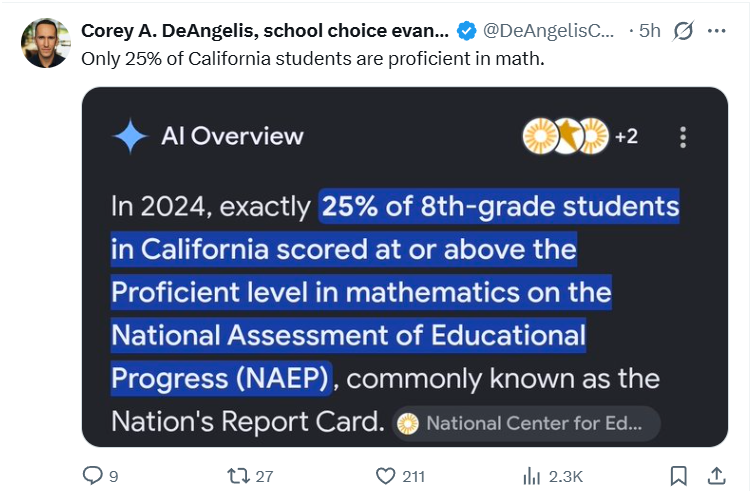The width and height of the screenshot is (752, 493).
Task: Open the star source icon
Action: tap(567, 136)
